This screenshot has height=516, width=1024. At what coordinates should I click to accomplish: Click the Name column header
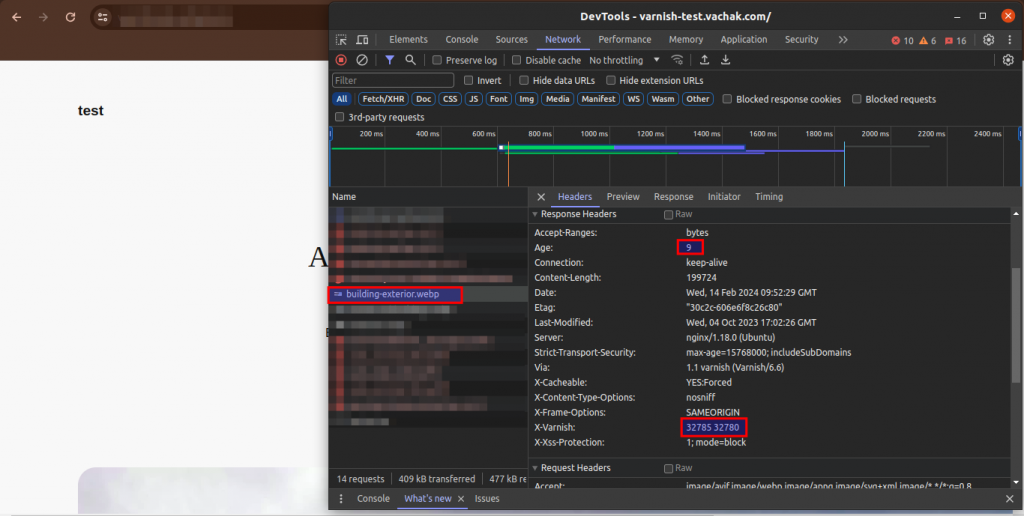click(x=428, y=197)
